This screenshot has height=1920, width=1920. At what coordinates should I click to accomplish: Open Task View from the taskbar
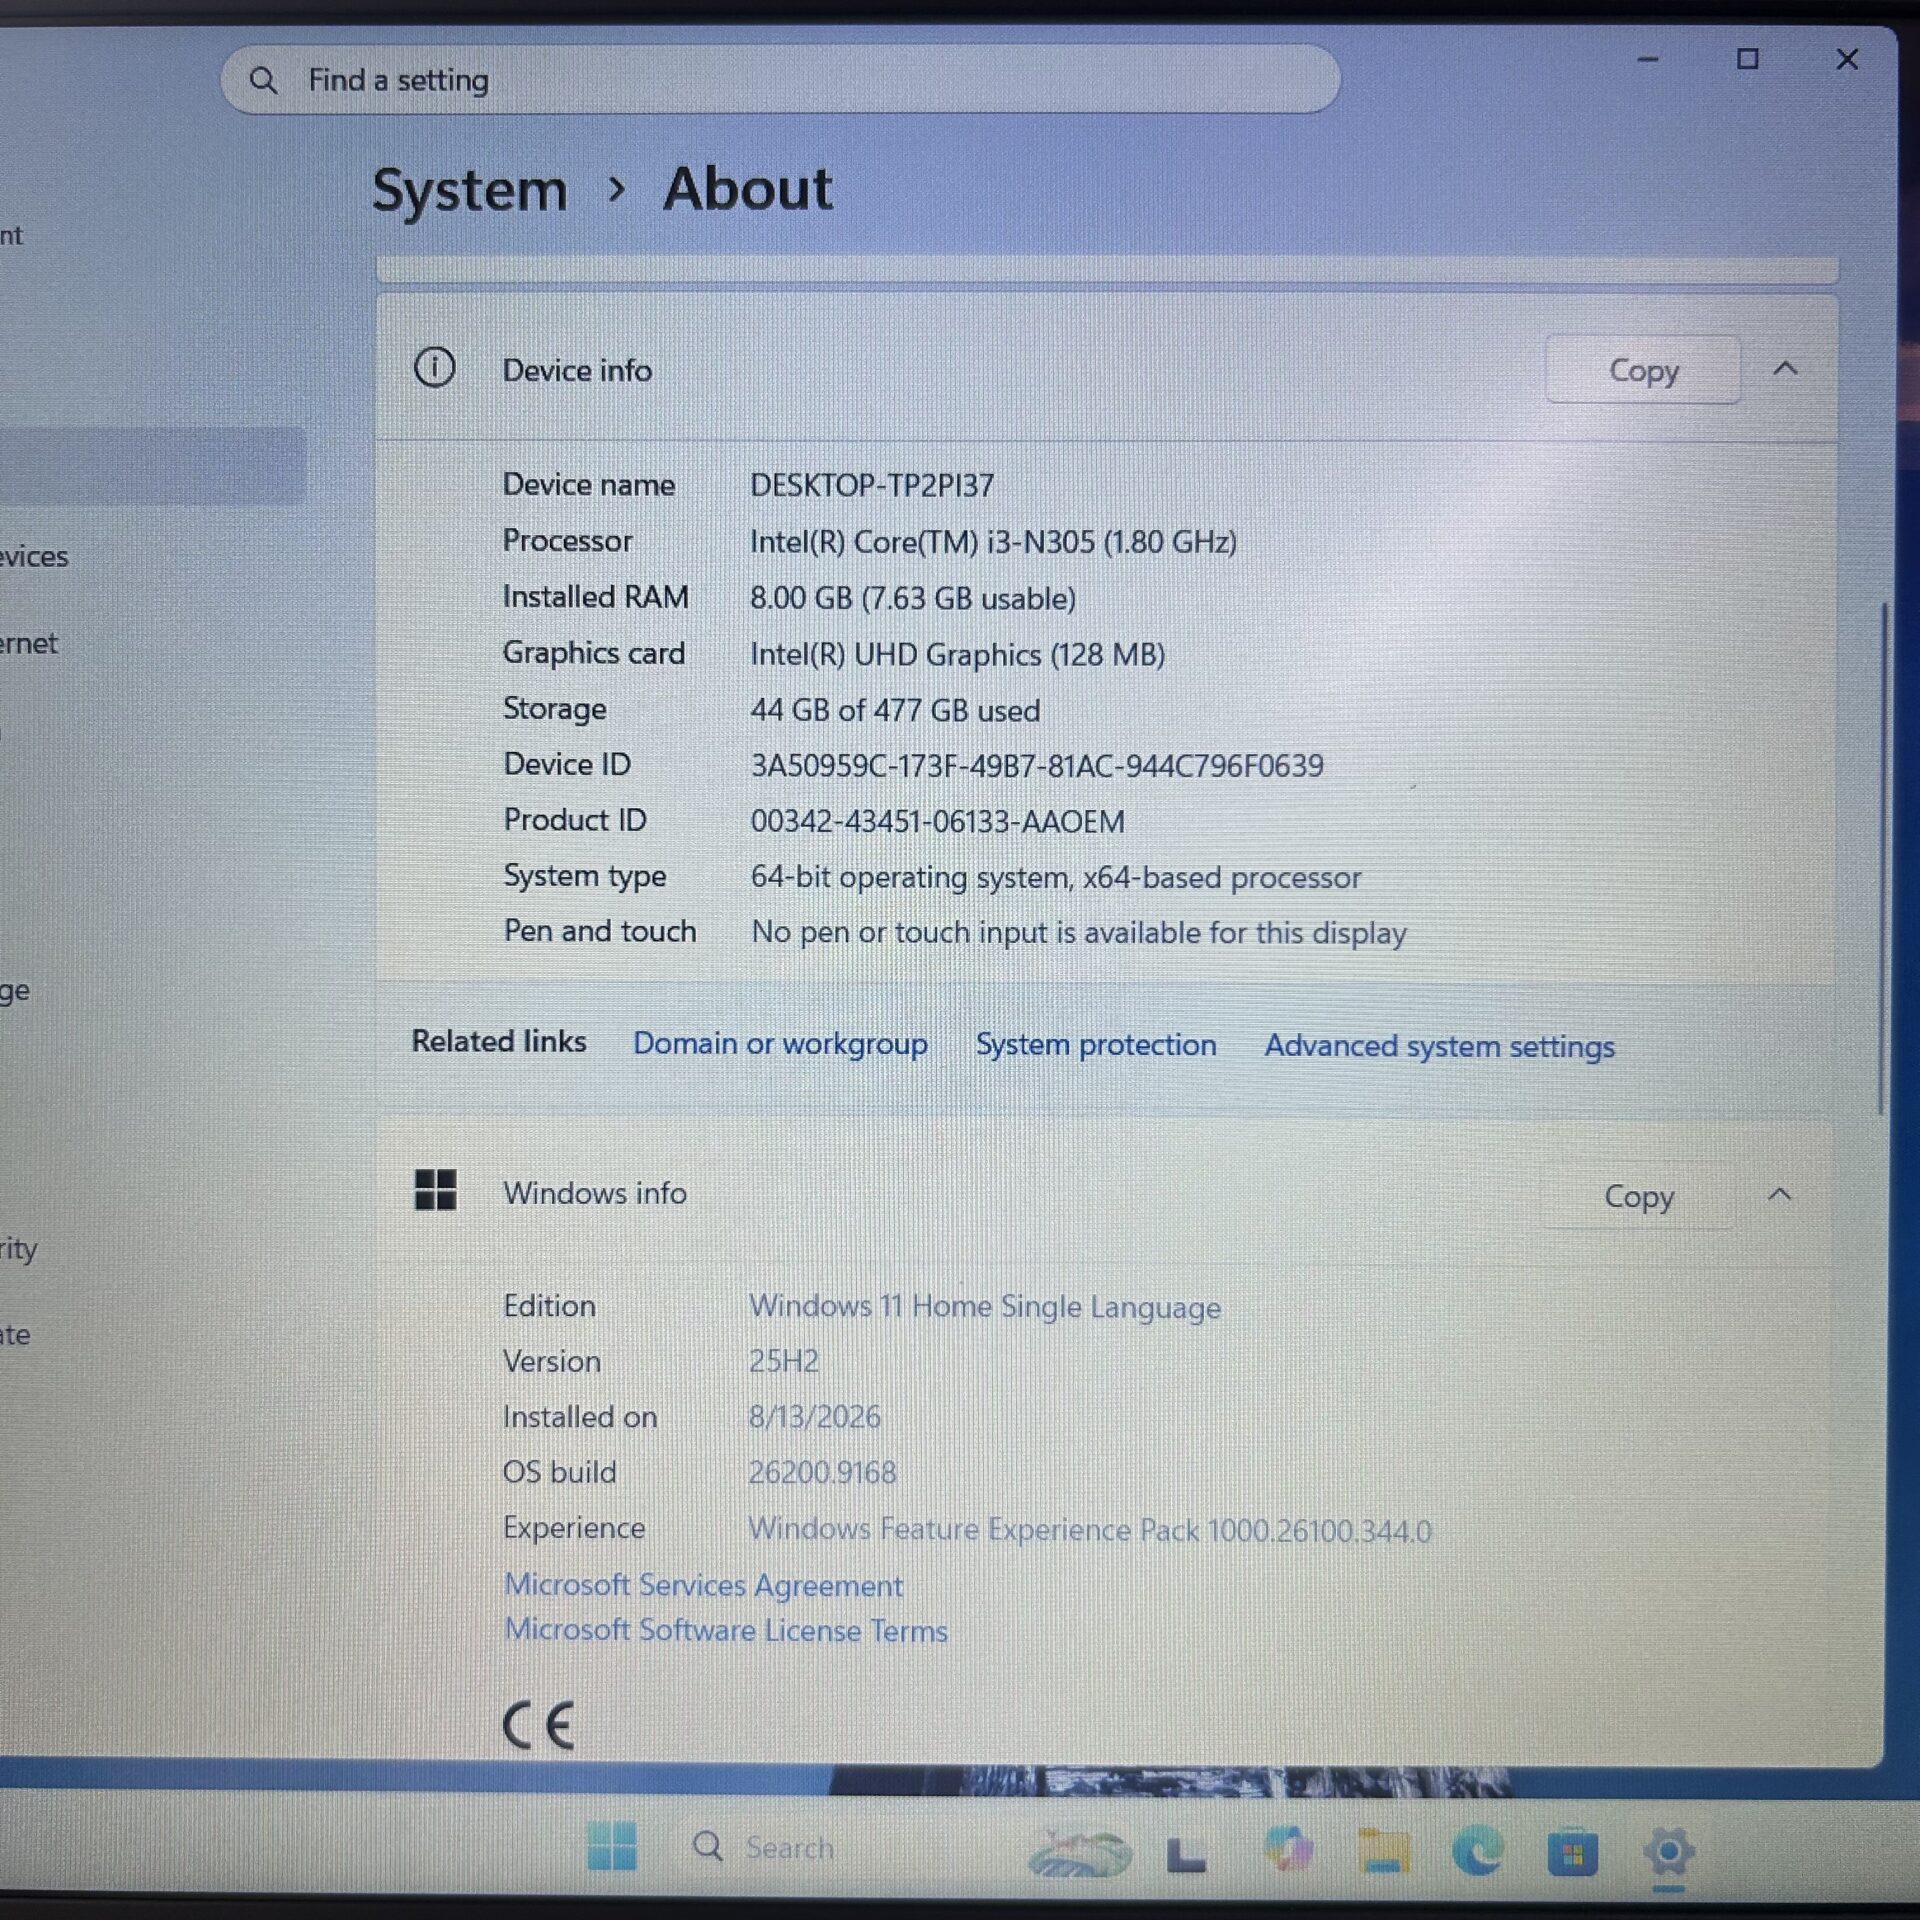pyautogui.click(x=1186, y=1855)
